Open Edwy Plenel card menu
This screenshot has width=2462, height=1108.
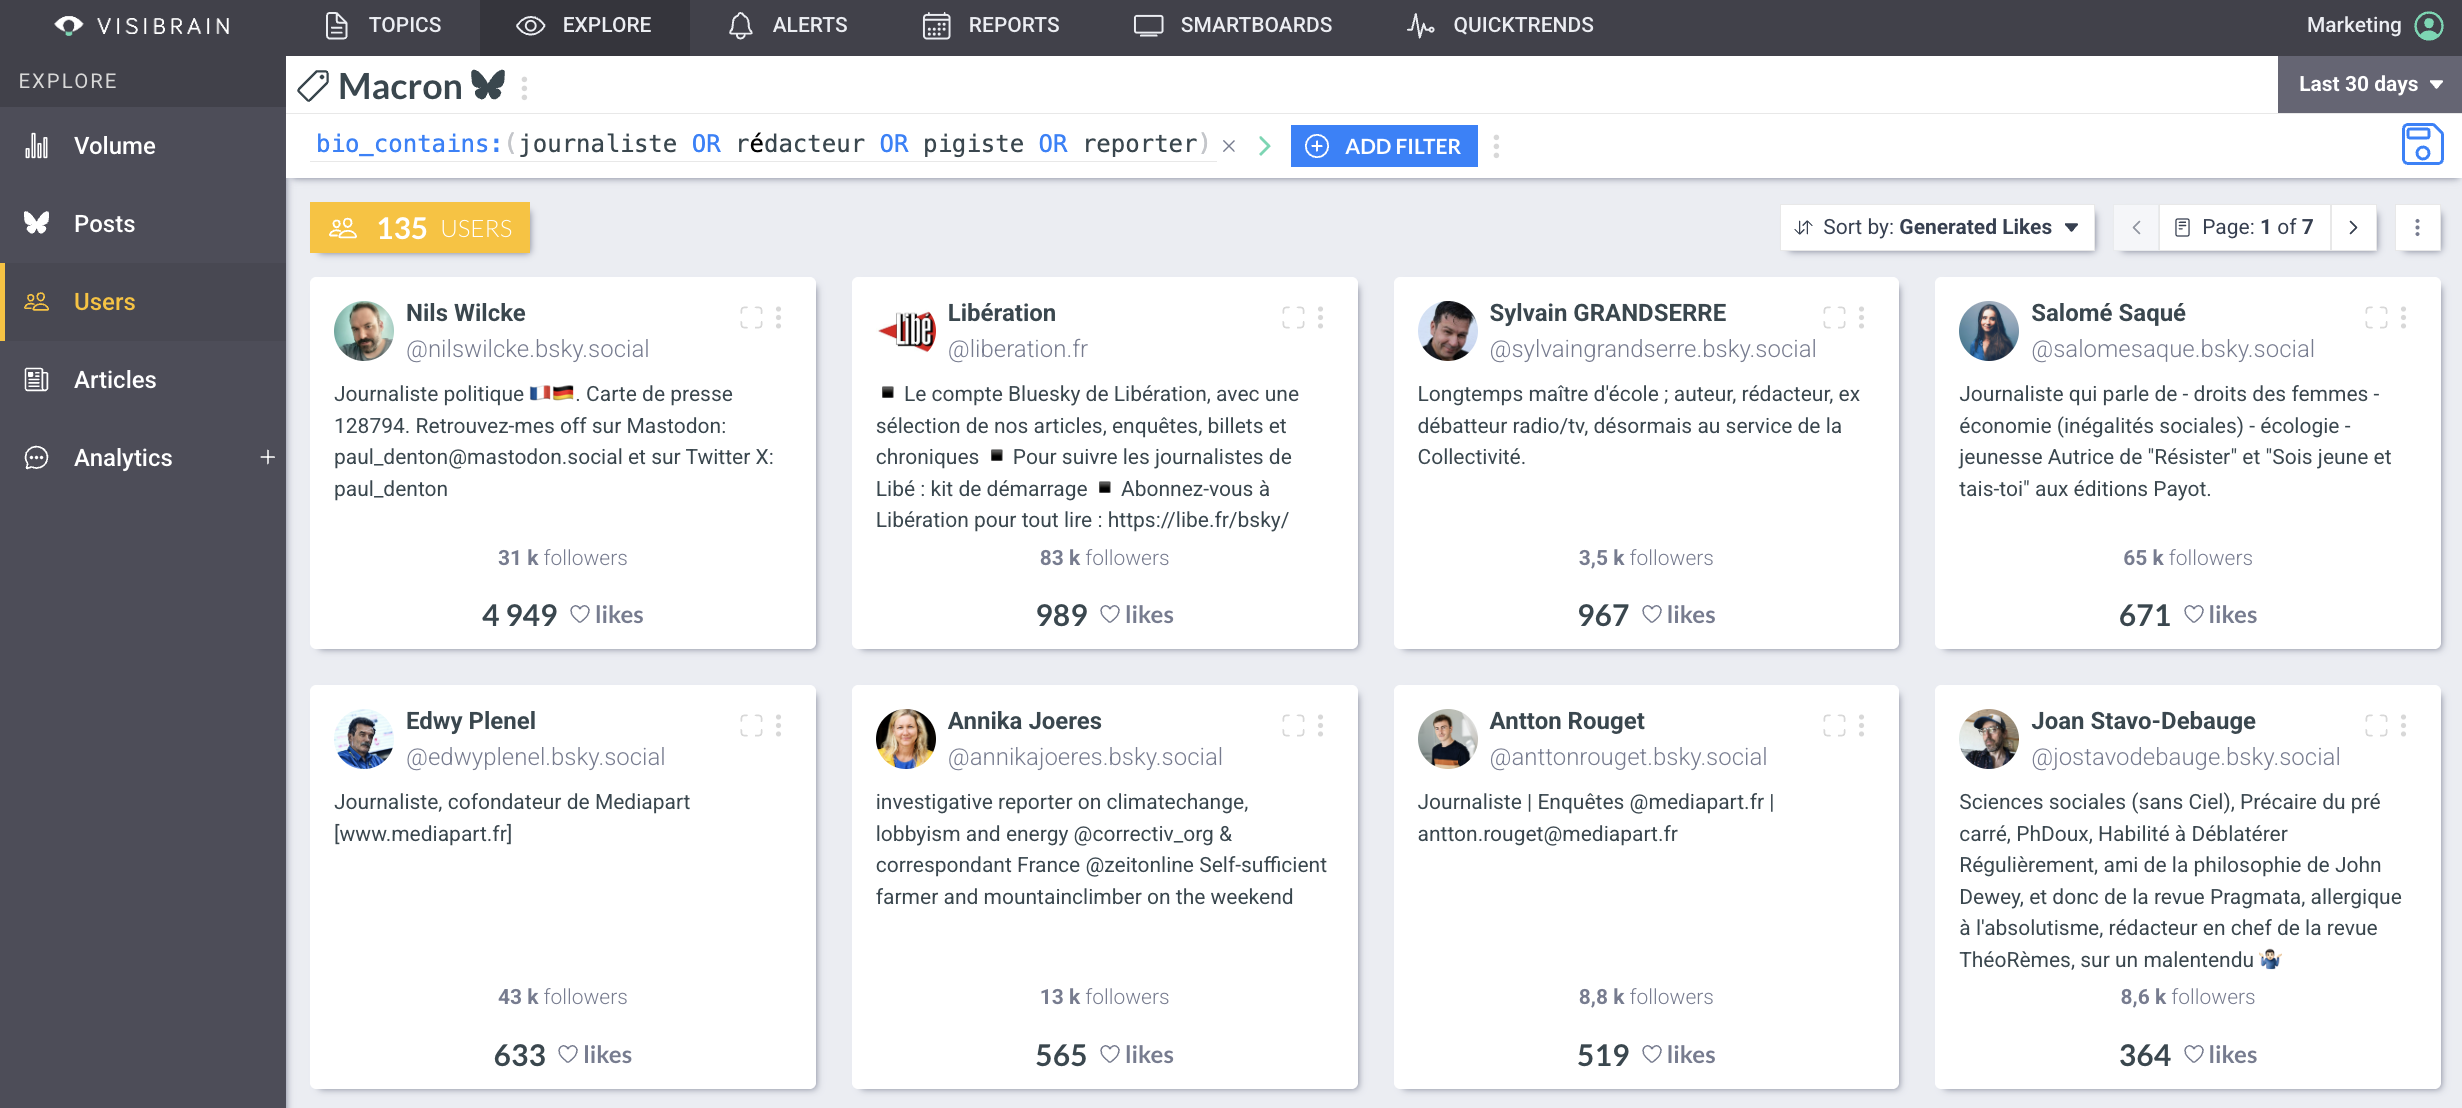[x=778, y=725]
